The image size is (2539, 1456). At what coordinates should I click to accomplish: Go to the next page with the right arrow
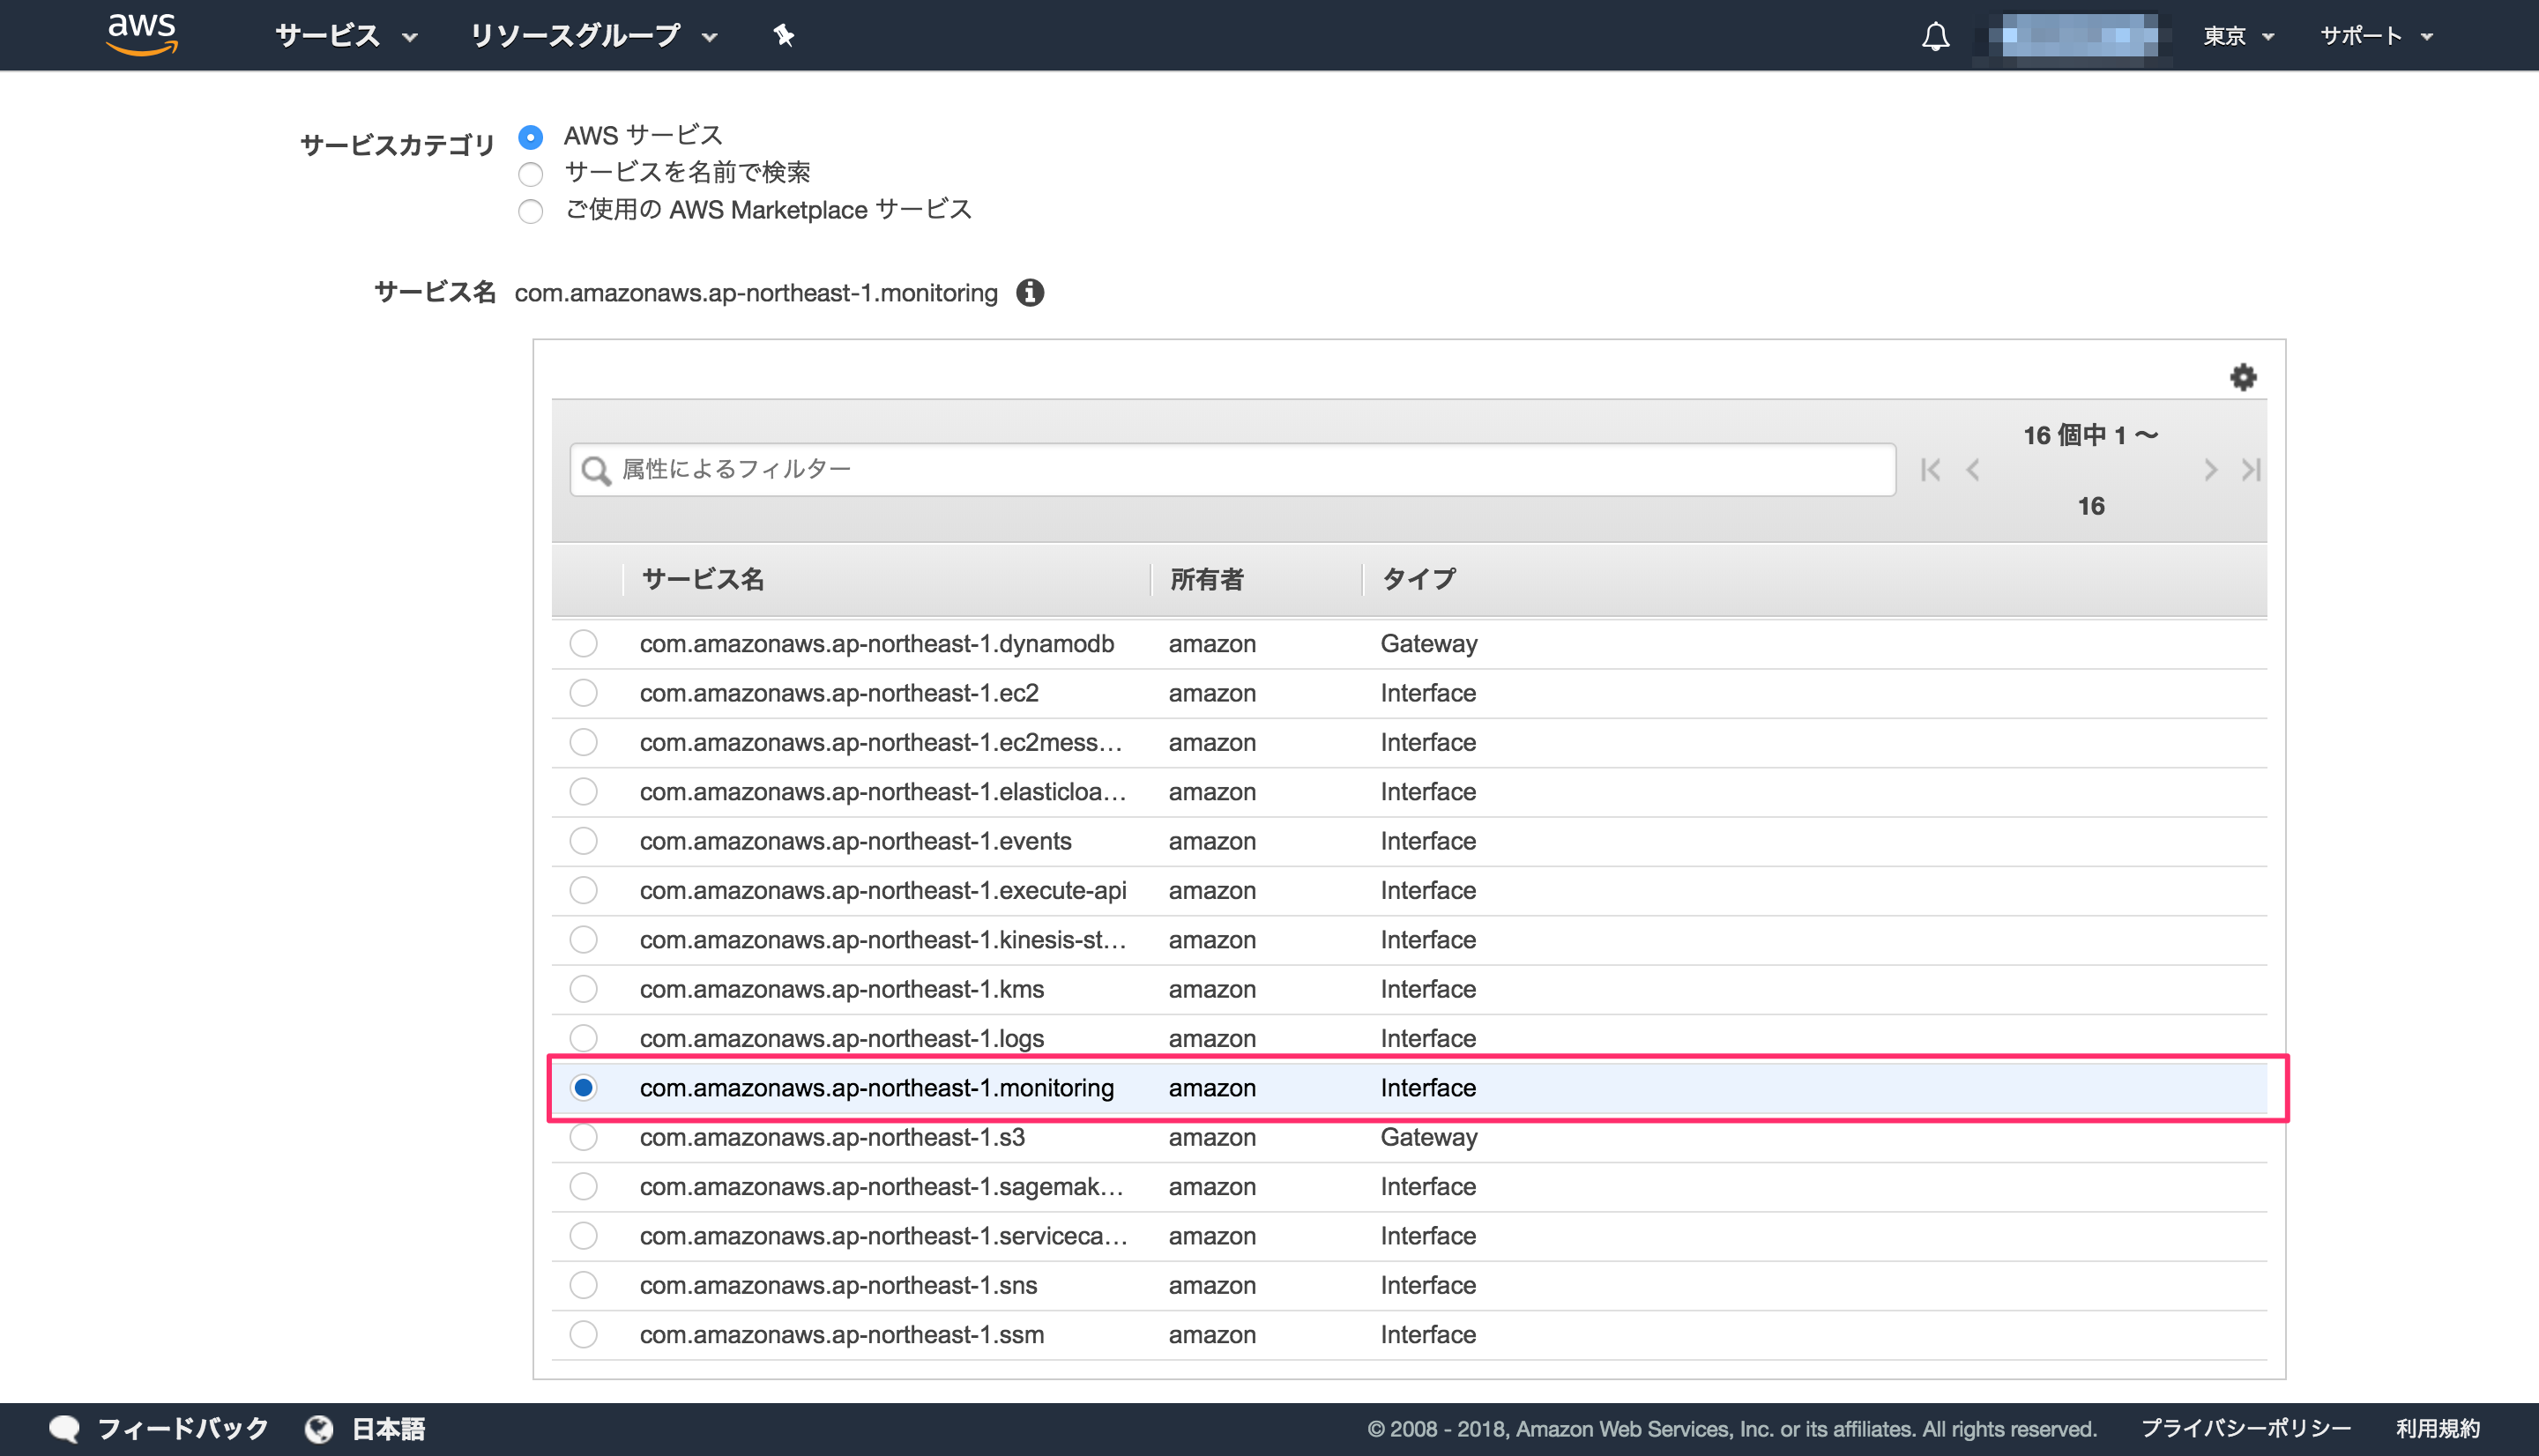(2210, 469)
